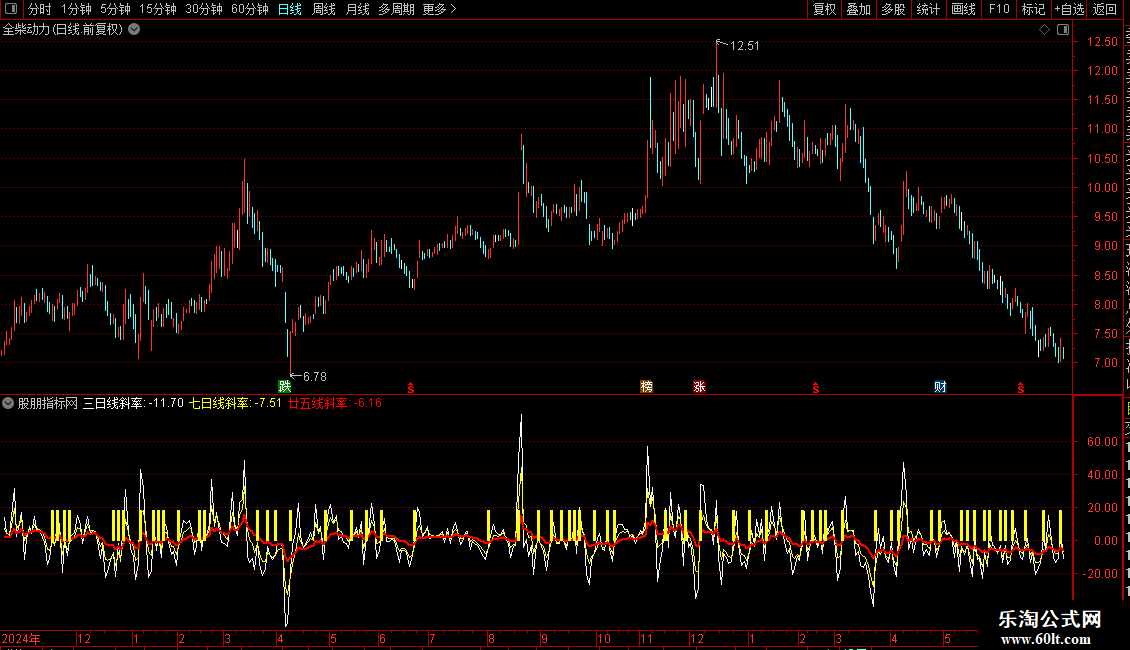
Task: Select the 60分钟 period tab
Action: point(249,9)
